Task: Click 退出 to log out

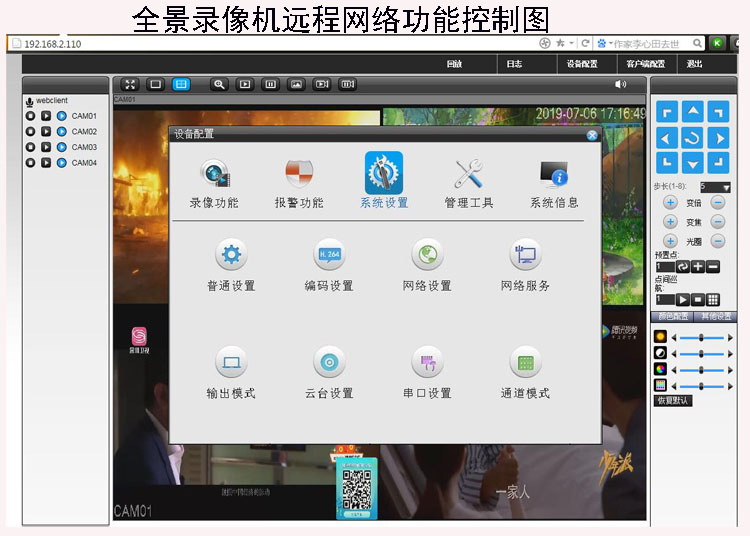Action: (x=695, y=64)
